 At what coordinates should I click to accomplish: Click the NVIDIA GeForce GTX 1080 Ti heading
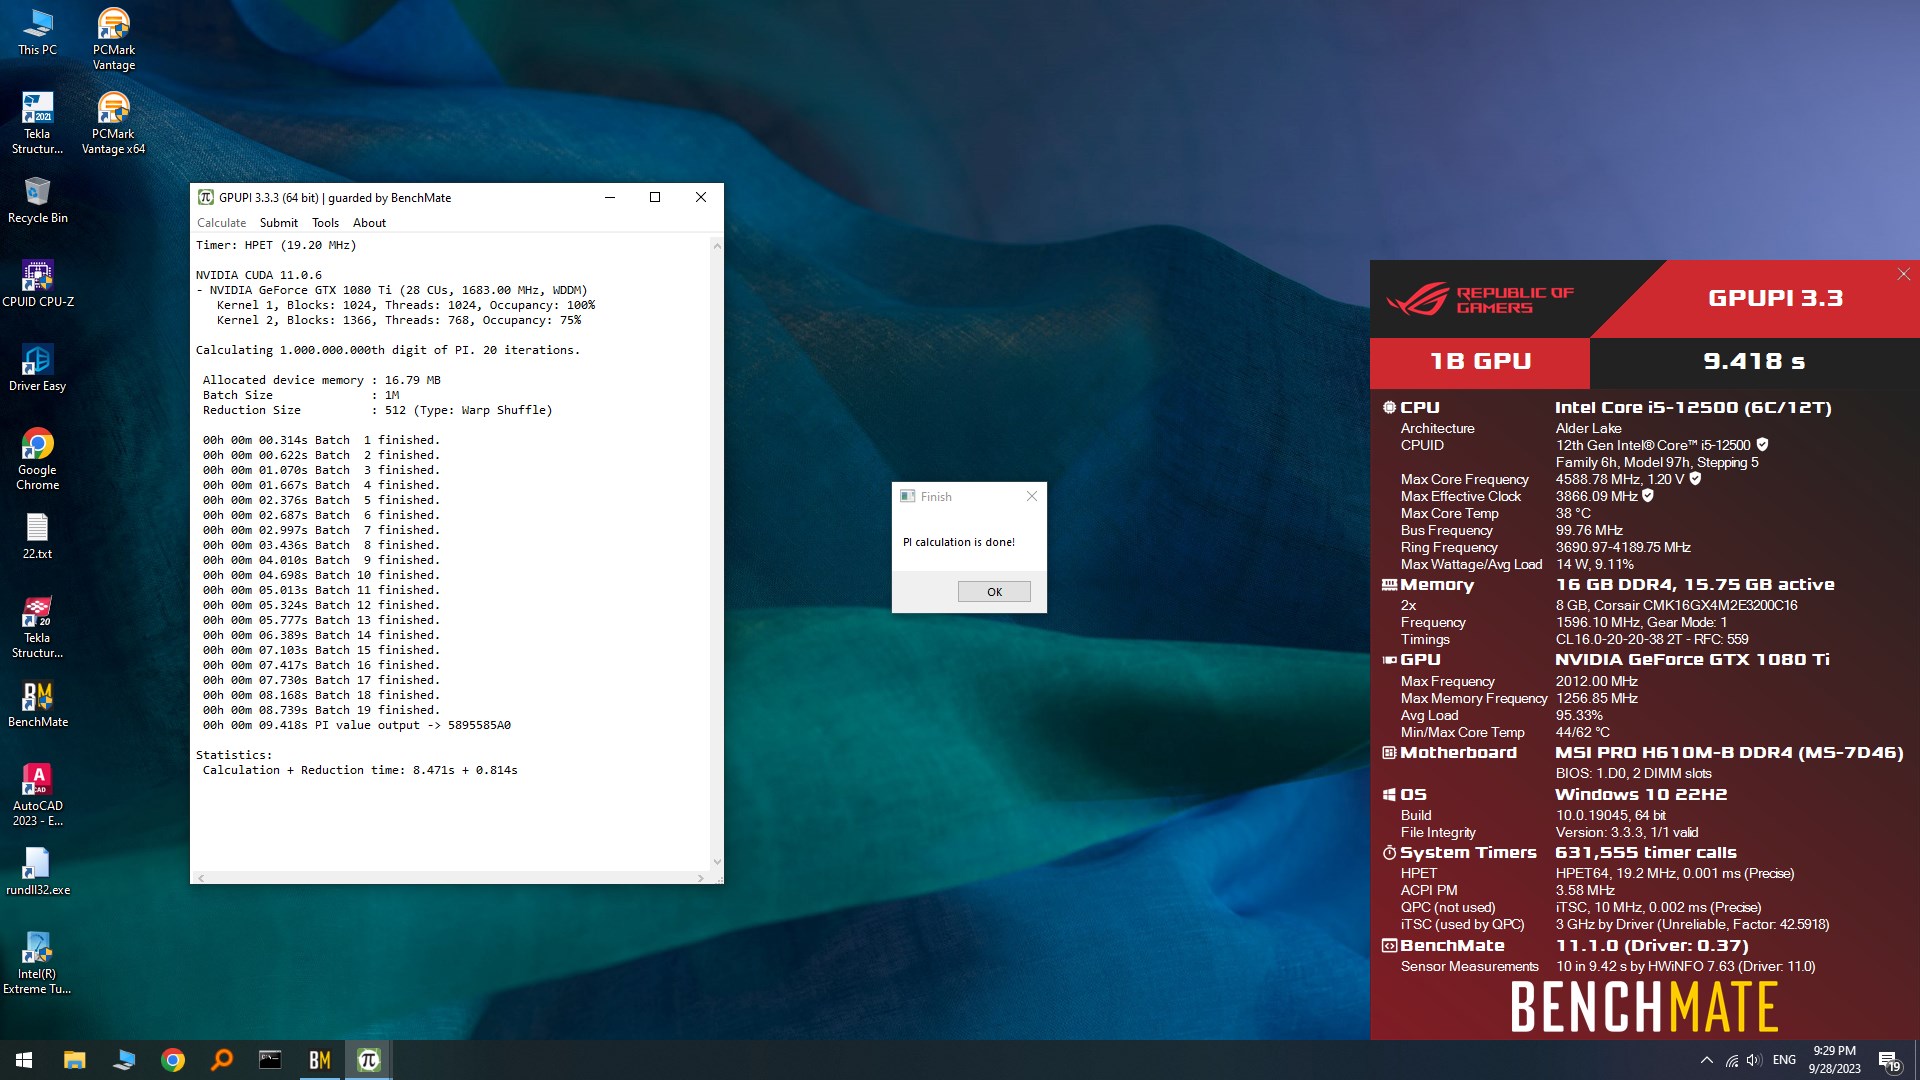click(x=1692, y=659)
